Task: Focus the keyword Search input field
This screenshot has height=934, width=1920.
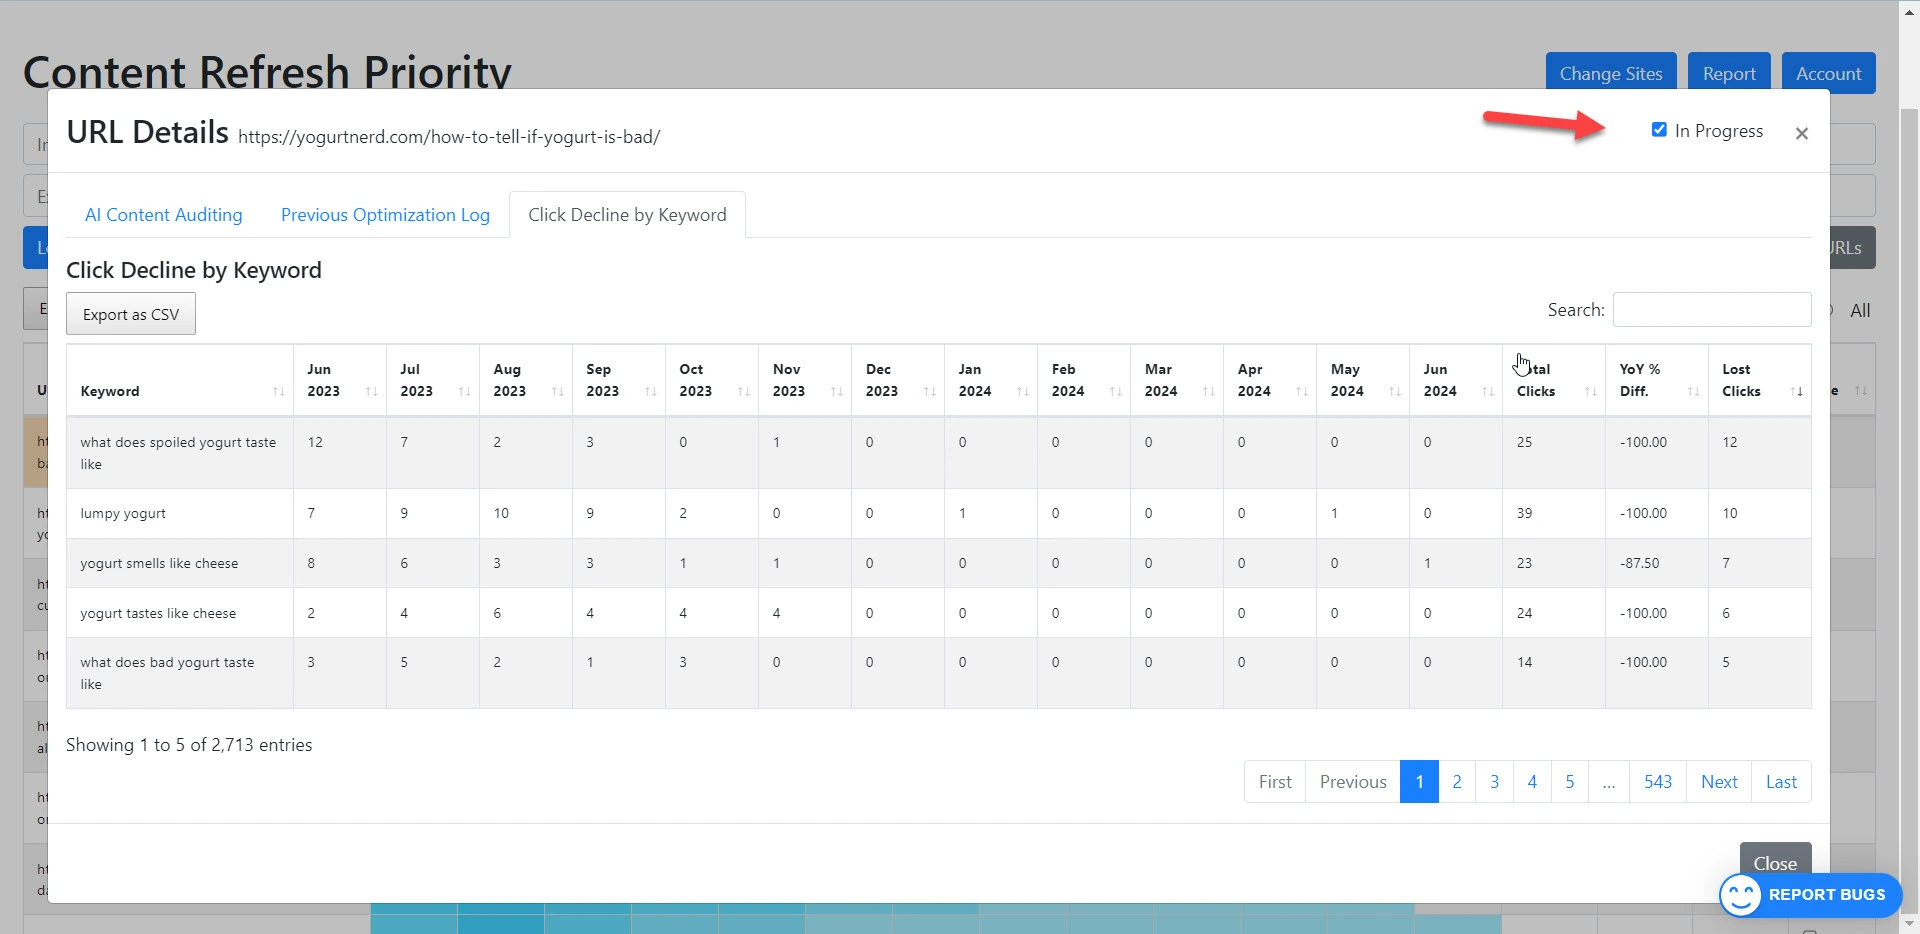Action: pos(1712,310)
